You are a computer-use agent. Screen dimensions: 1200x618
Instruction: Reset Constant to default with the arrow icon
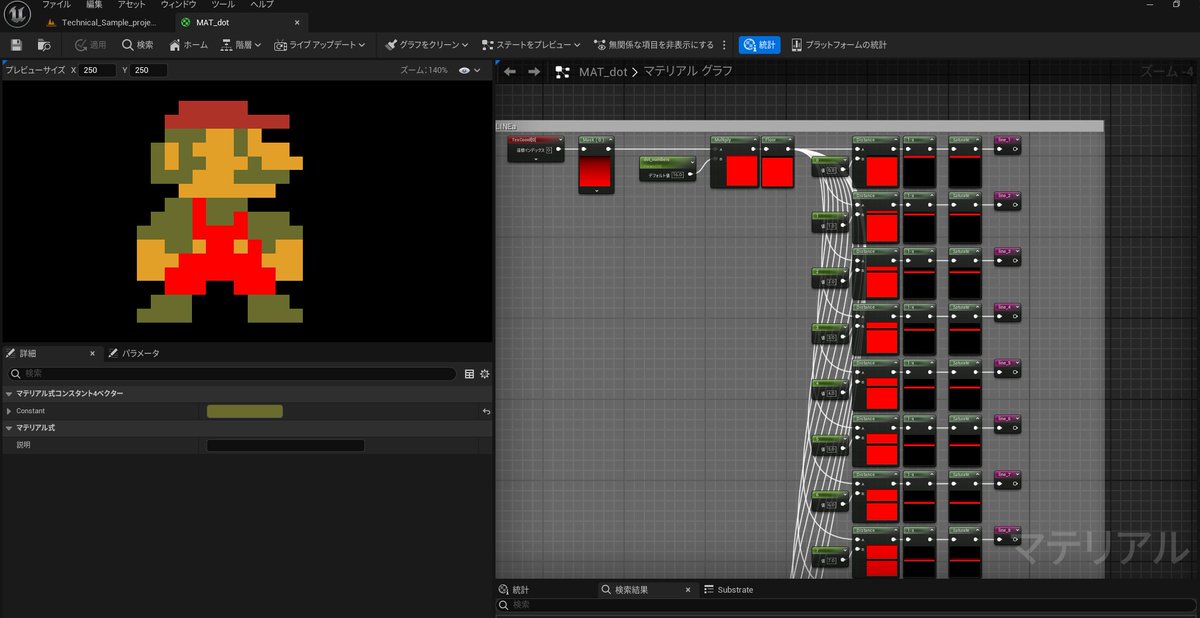[x=486, y=411]
